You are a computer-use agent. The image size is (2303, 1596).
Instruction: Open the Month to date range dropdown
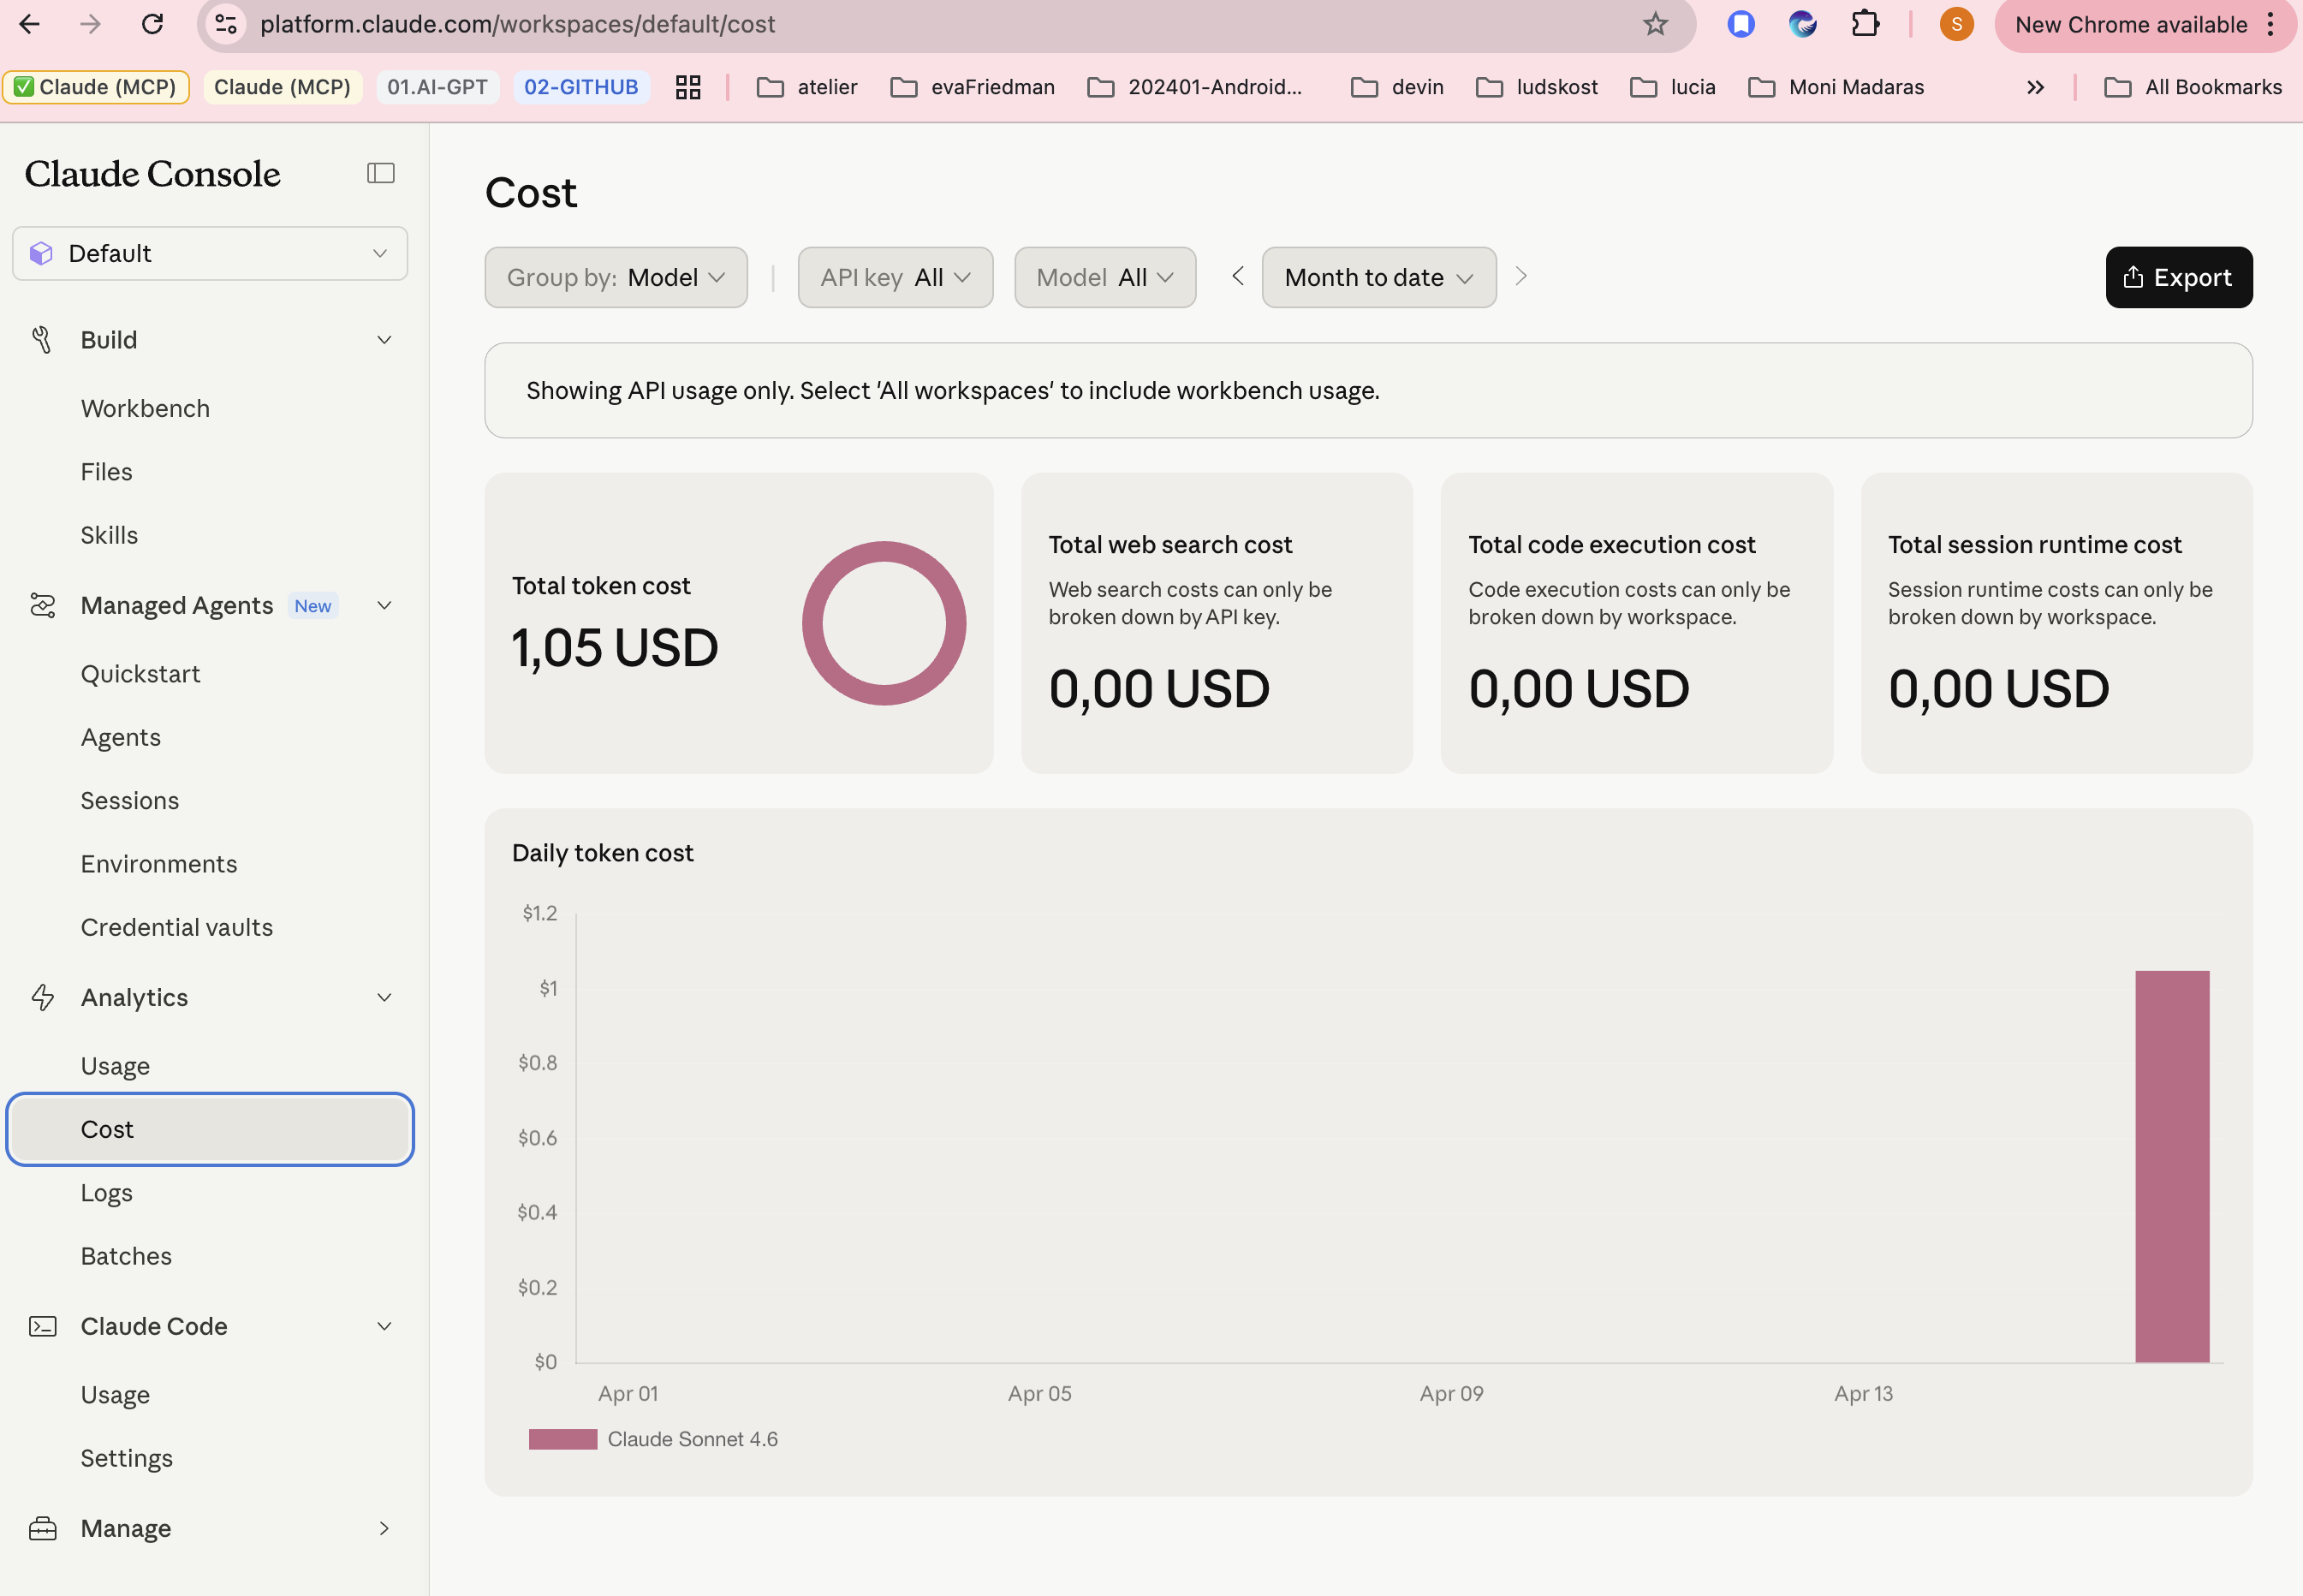pyautogui.click(x=1379, y=278)
